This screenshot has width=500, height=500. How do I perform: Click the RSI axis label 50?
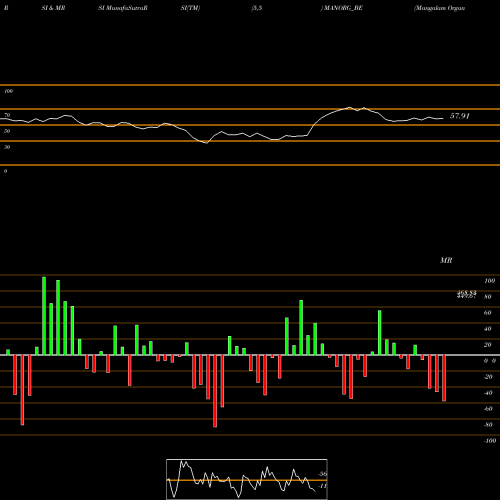pyautogui.click(x=7, y=131)
